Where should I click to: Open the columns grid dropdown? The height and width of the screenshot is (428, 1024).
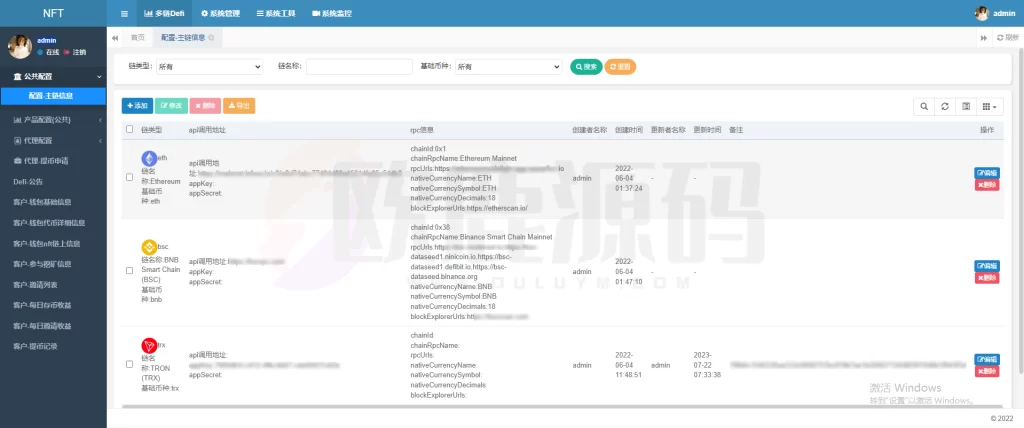(990, 107)
